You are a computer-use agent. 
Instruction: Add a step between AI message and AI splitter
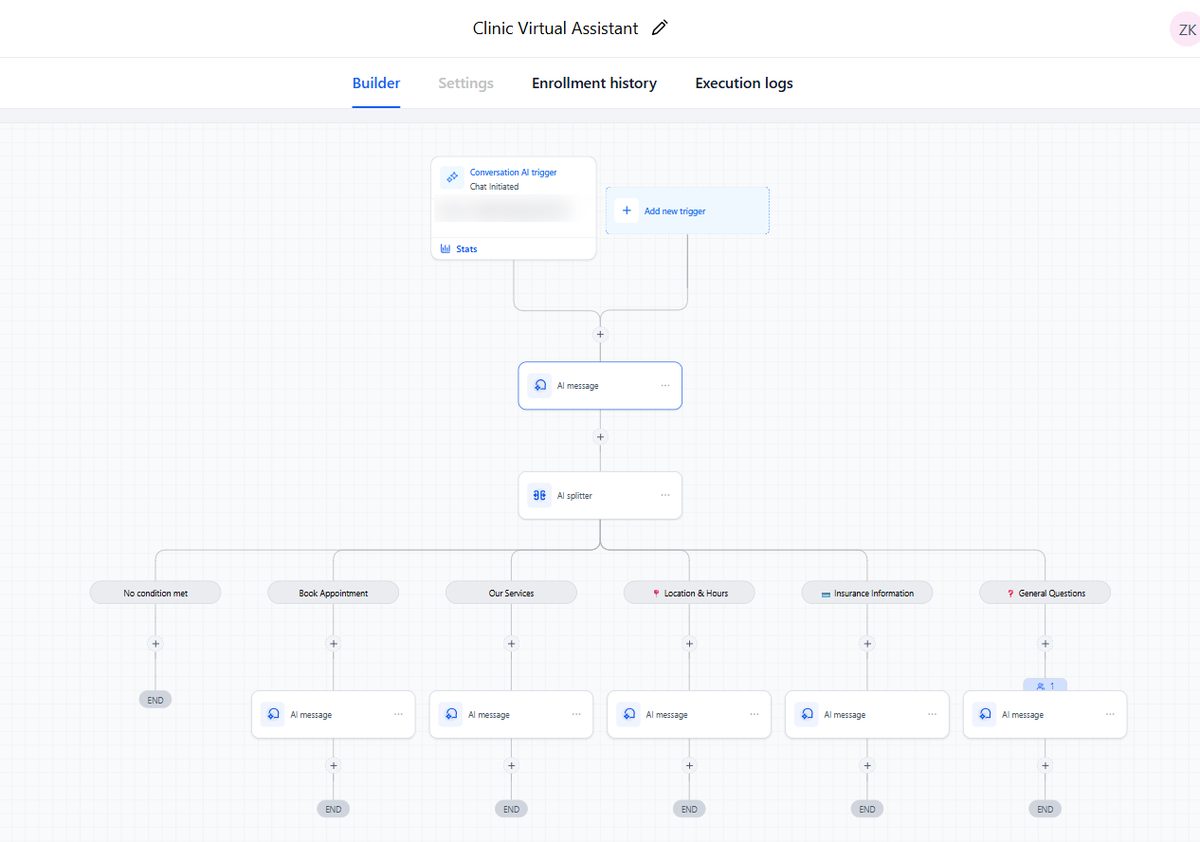coord(600,437)
